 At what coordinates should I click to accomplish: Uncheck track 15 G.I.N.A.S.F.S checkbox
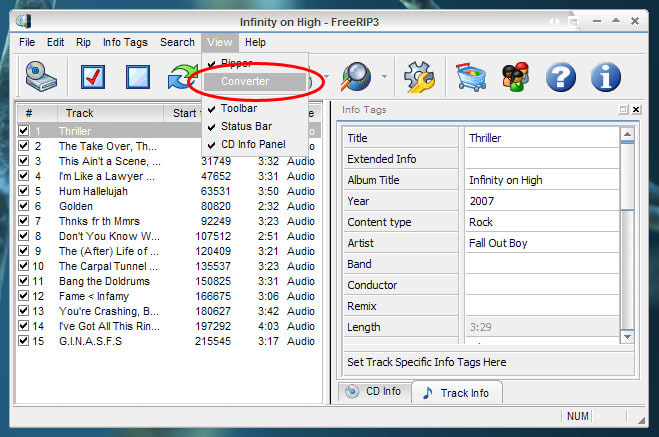pos(24,341)
